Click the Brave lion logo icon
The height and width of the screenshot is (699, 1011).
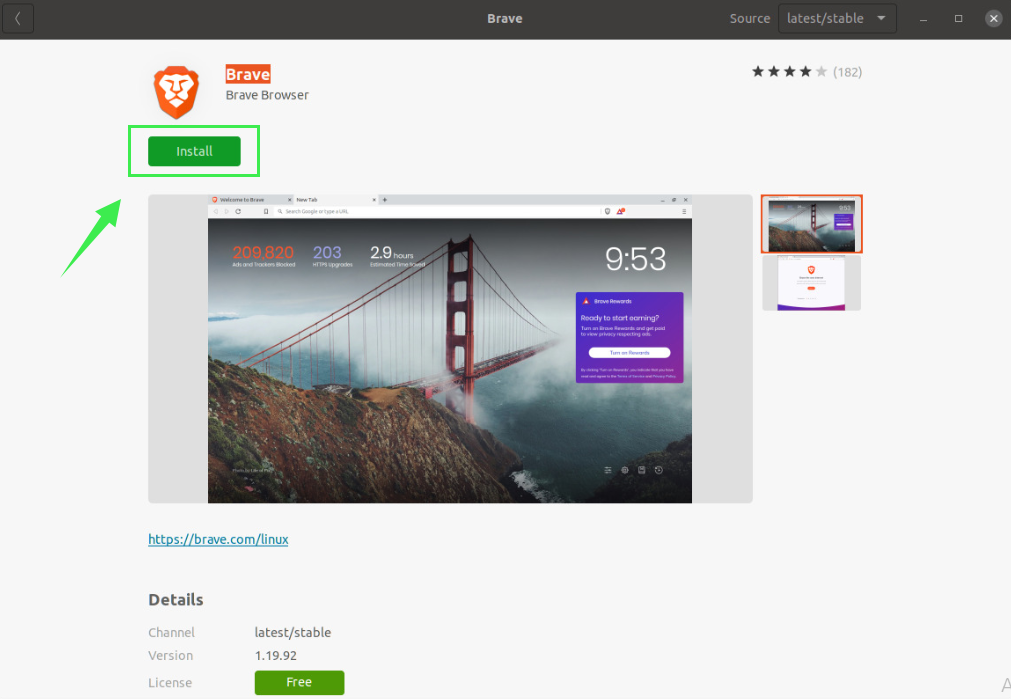pos(176,92)
